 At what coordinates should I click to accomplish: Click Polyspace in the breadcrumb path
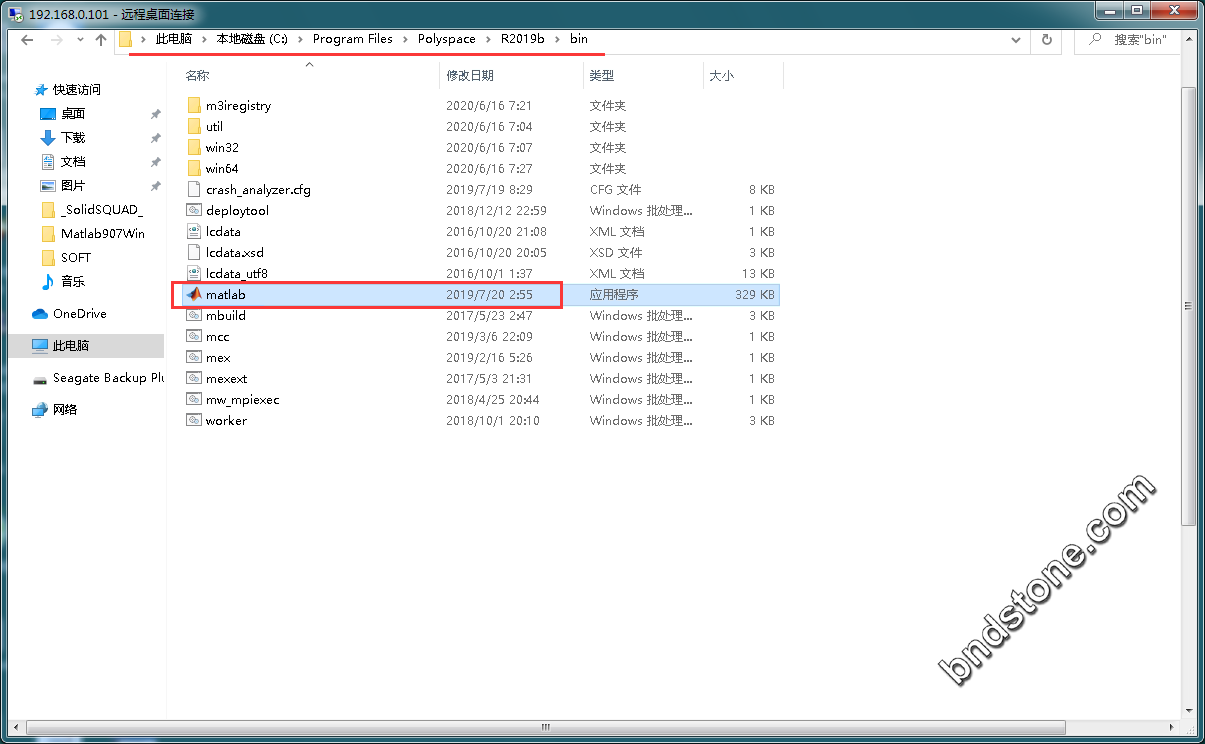[x=449, y=39]
